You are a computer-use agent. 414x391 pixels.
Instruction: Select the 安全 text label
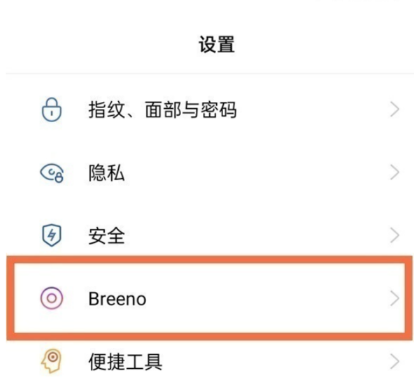[106, 236]
